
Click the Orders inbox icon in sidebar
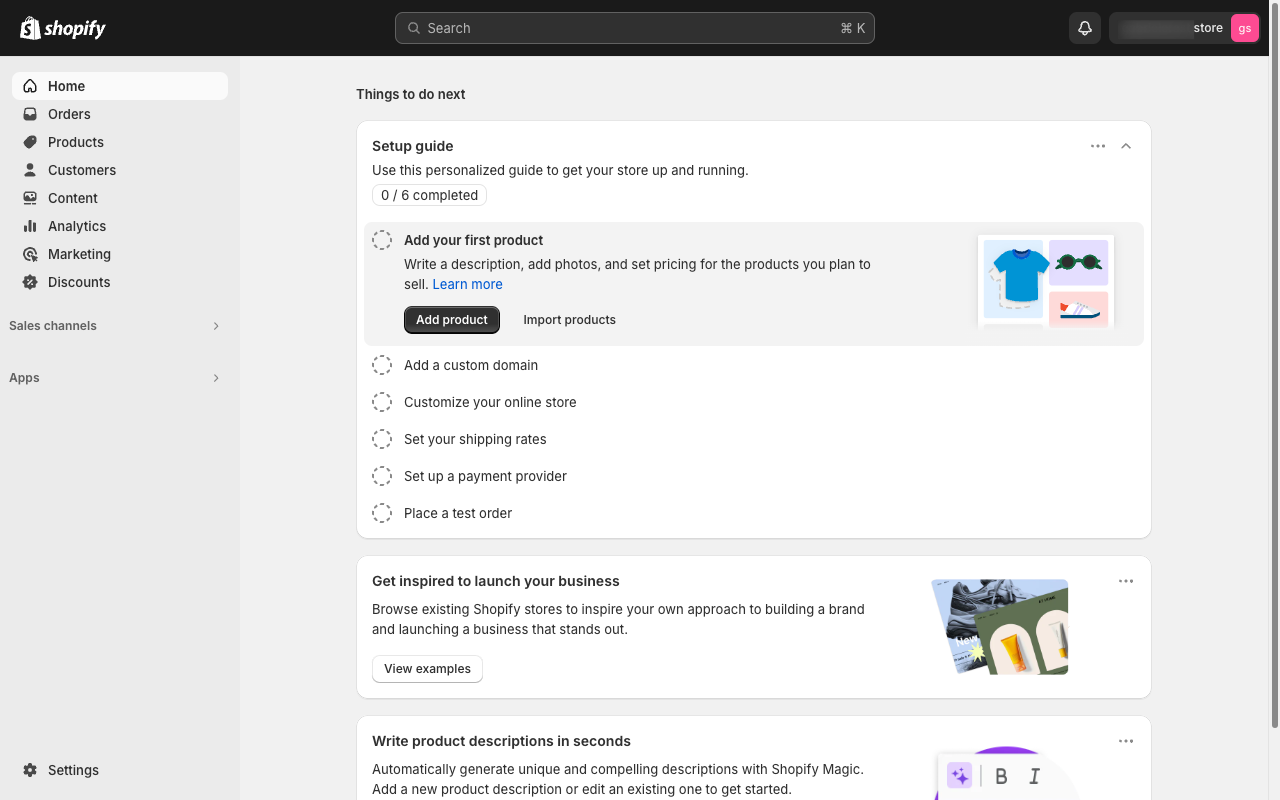(30, 114)
